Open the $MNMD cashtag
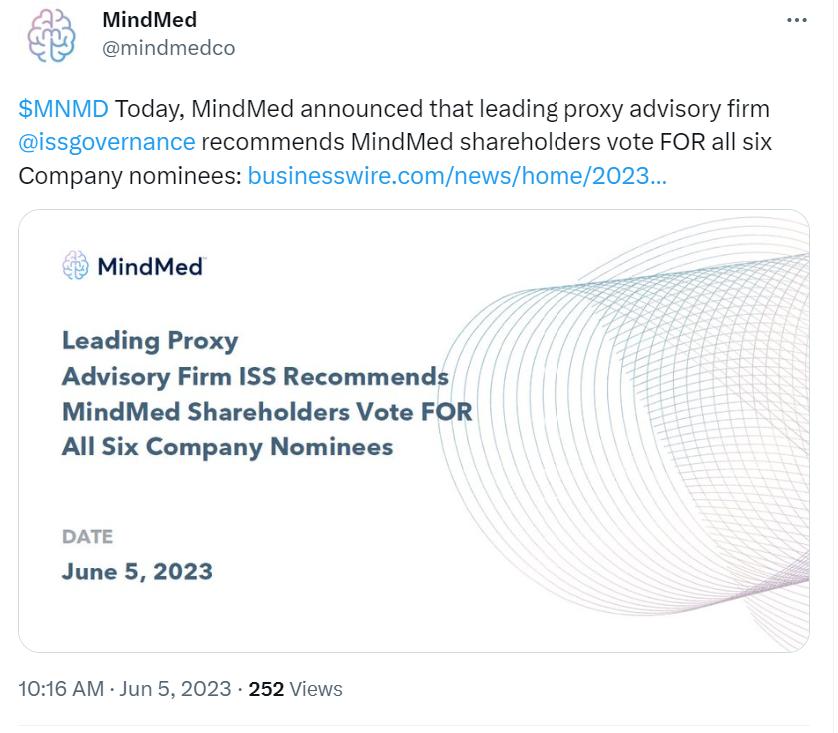Screen dimensions: 838x733 tap(63, 108)
